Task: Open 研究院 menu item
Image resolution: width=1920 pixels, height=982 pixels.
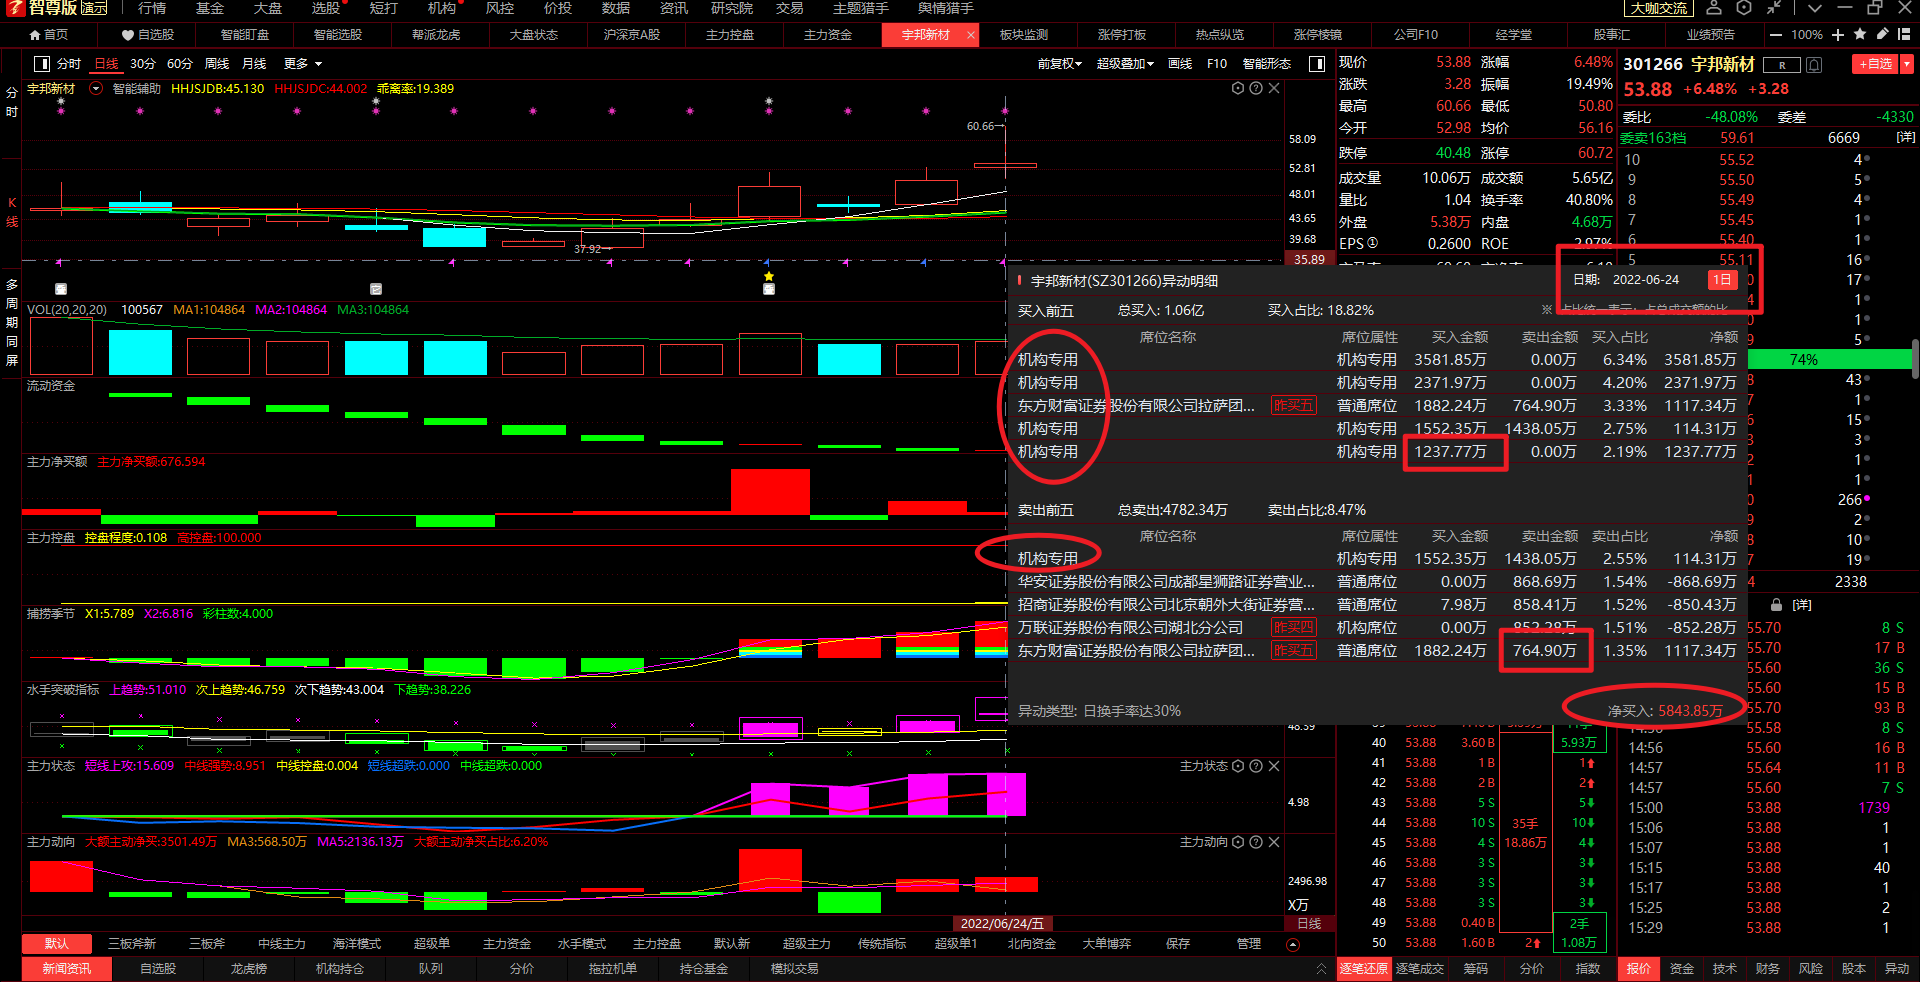Action: (732, 8)
